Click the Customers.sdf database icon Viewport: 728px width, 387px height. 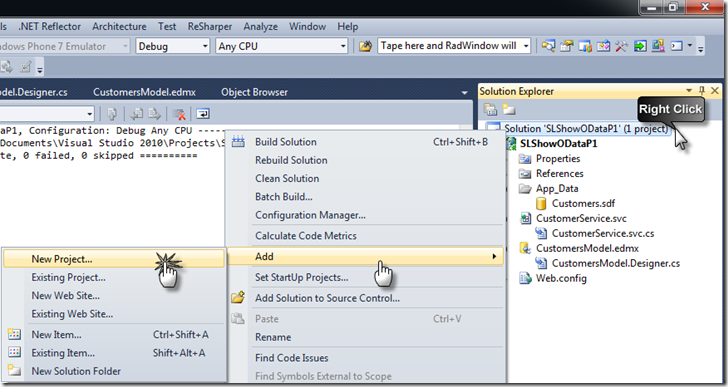pos(541,203)
